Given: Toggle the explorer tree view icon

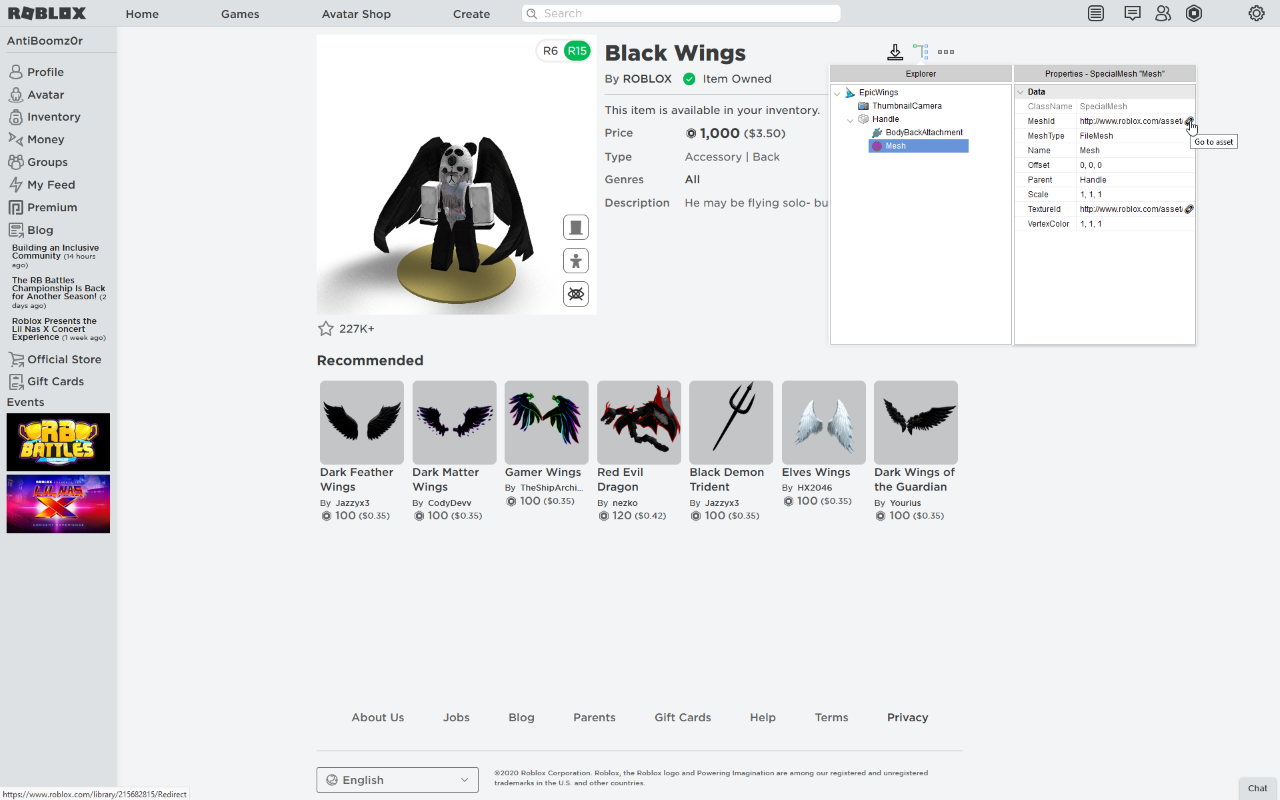Looking at the screenshot, I should click(x=920, y=52).
